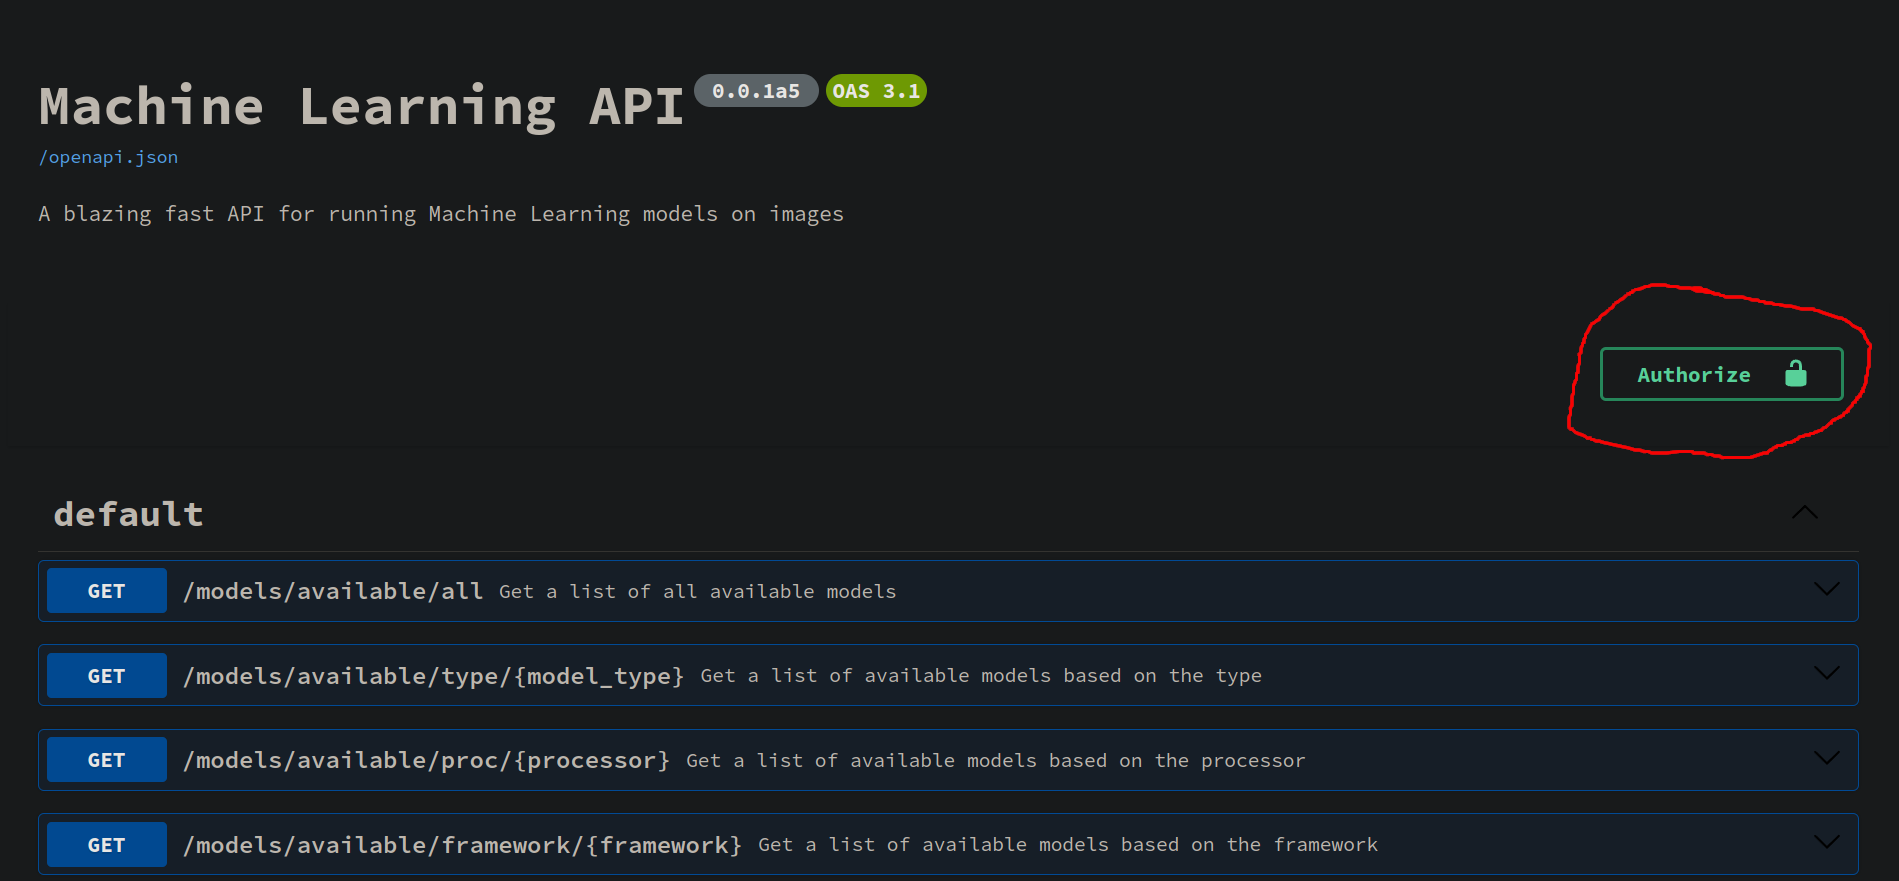This screenshot has width=1899, height=881.
Task: Click the OAS 3.1 badge
Action: [876, 91]
